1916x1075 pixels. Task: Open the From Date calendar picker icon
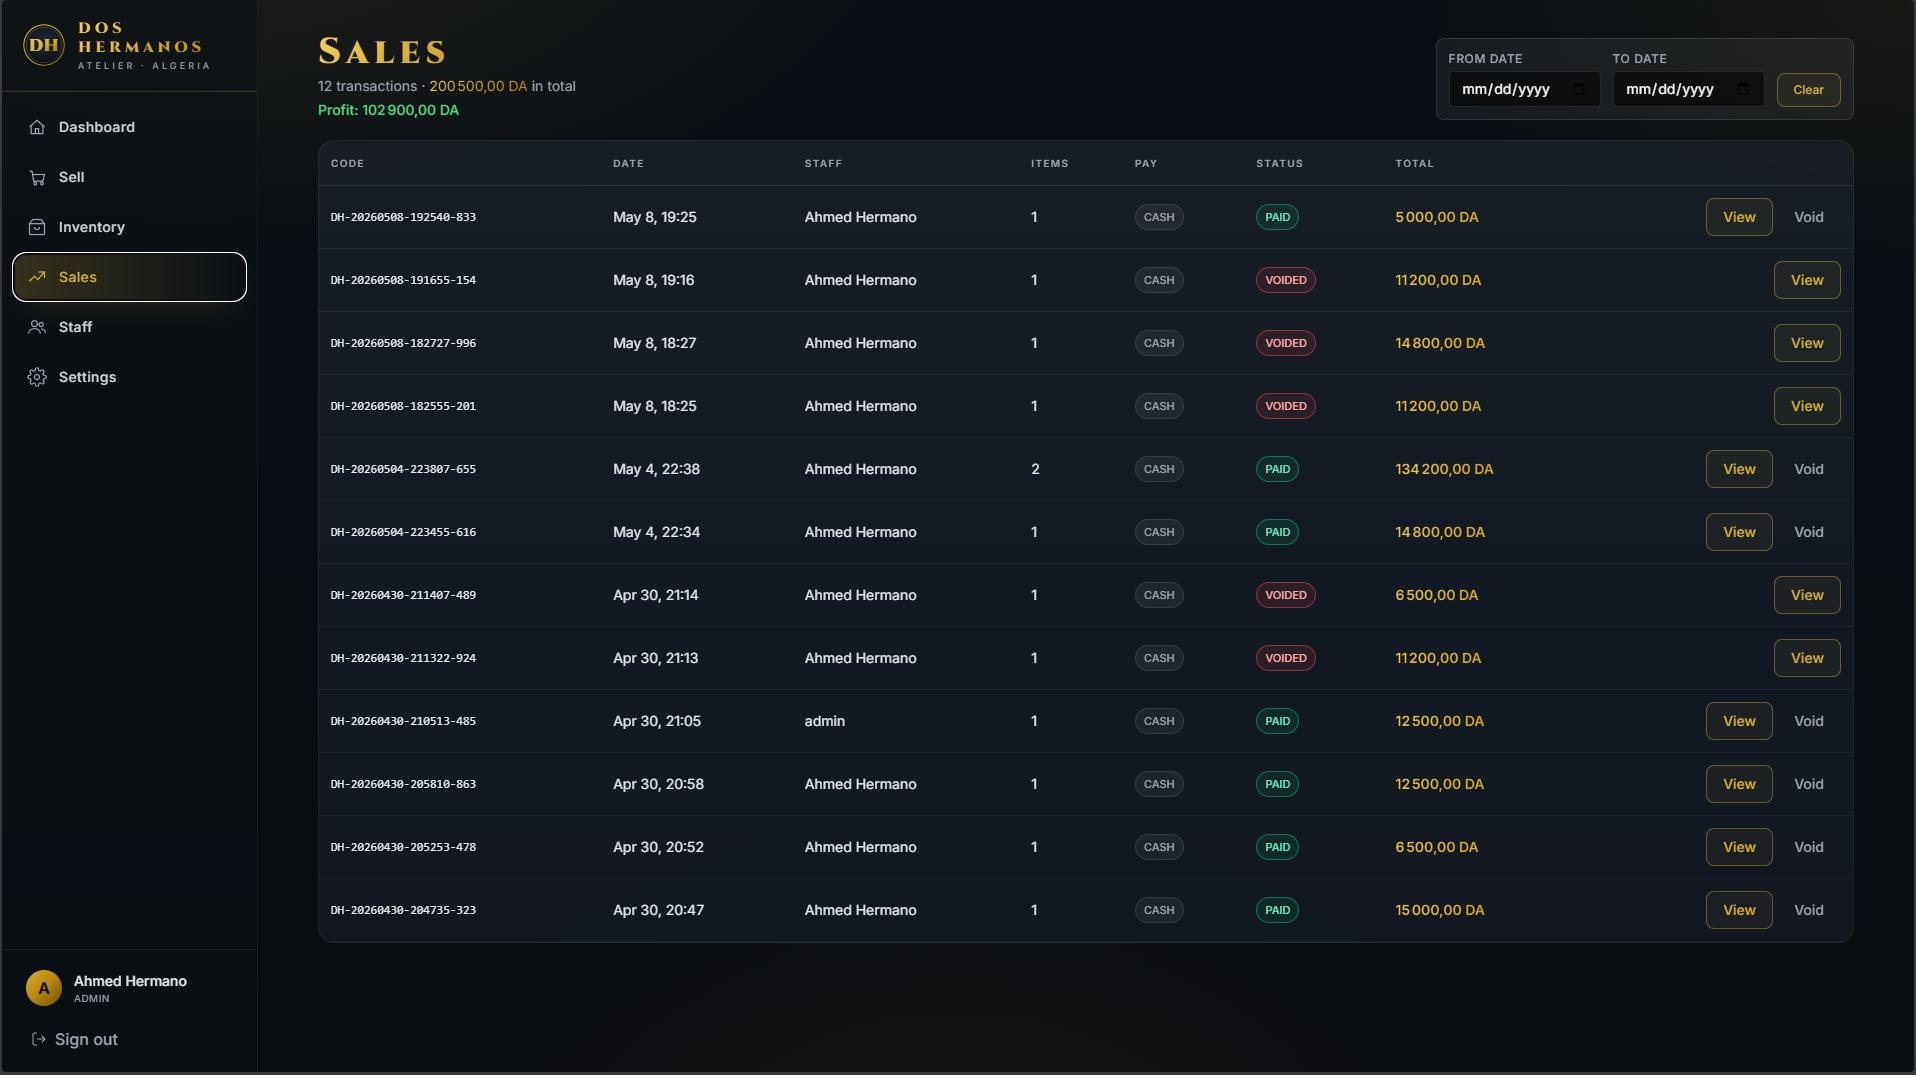1579,89
